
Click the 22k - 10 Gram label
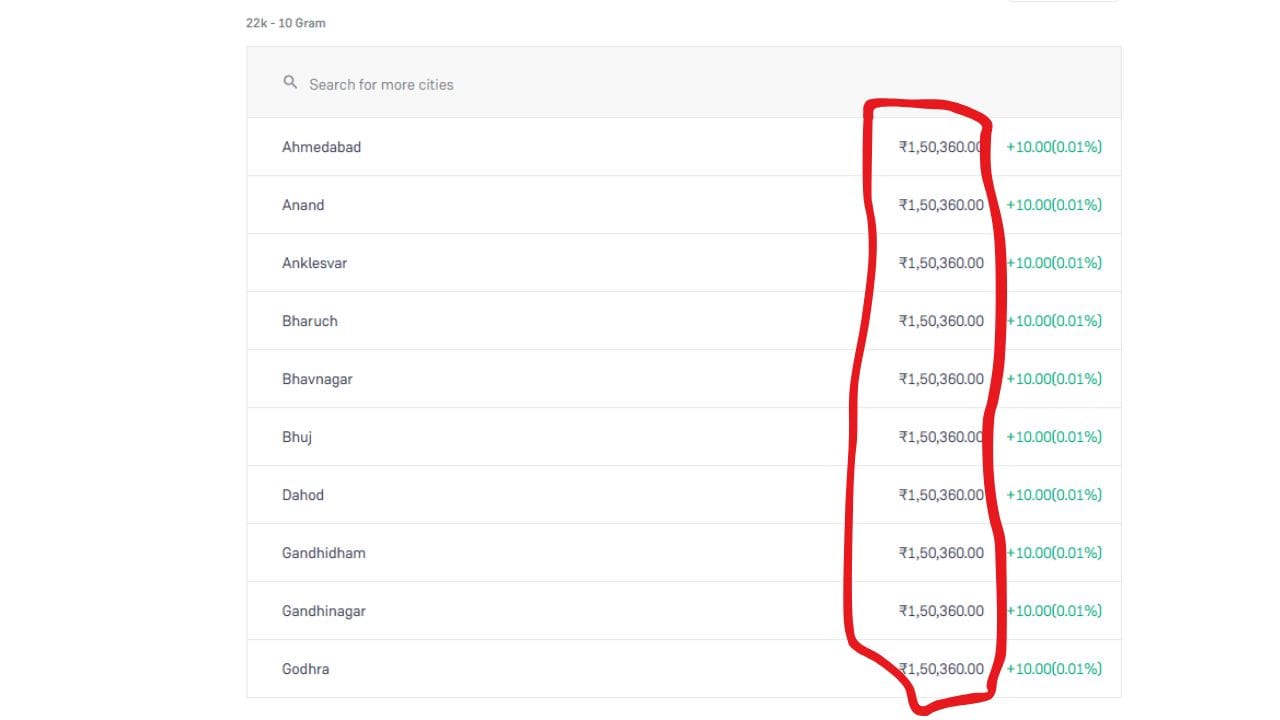286,23
